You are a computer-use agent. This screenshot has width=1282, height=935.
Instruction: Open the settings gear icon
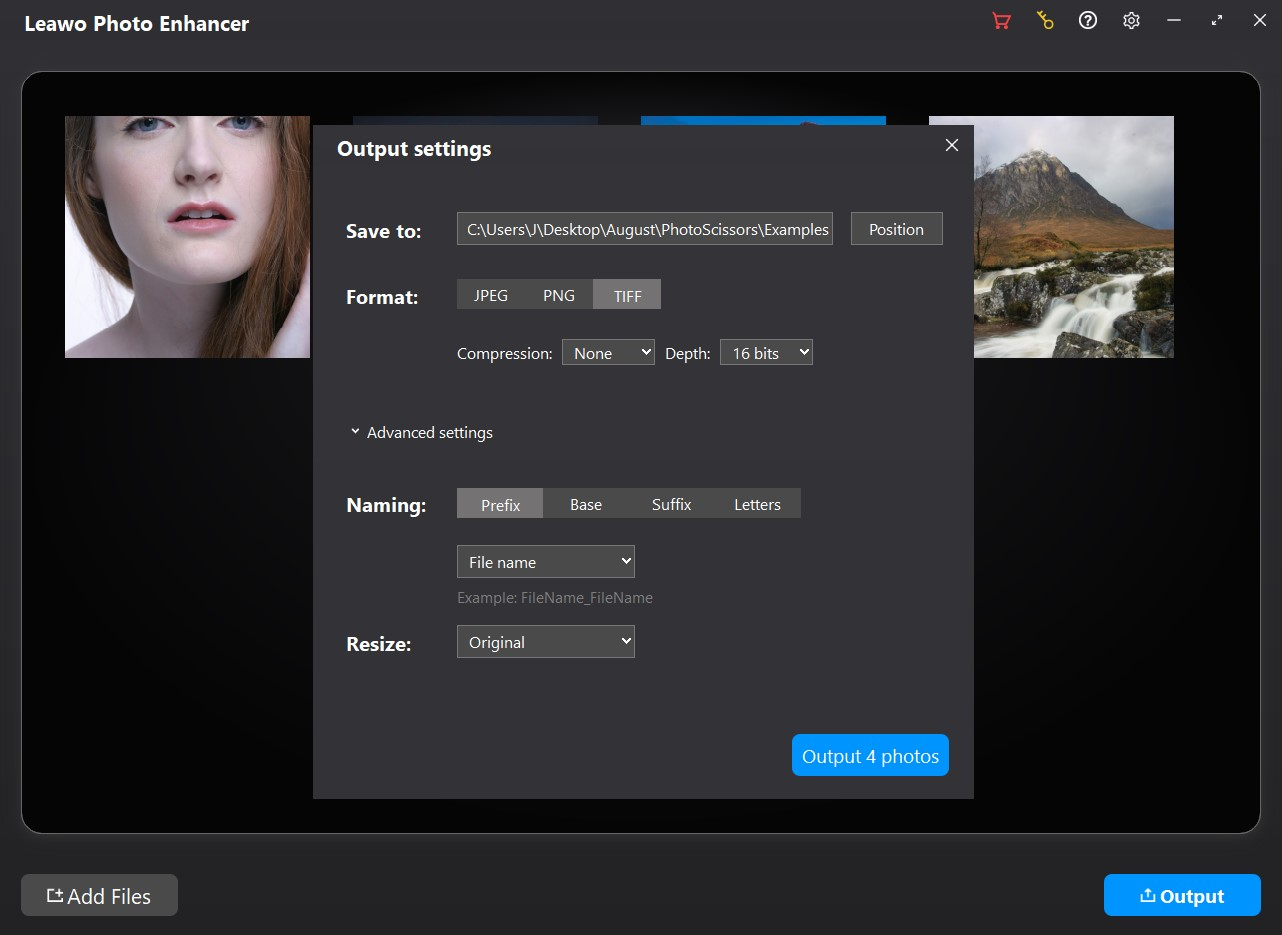coord(1131,21)
